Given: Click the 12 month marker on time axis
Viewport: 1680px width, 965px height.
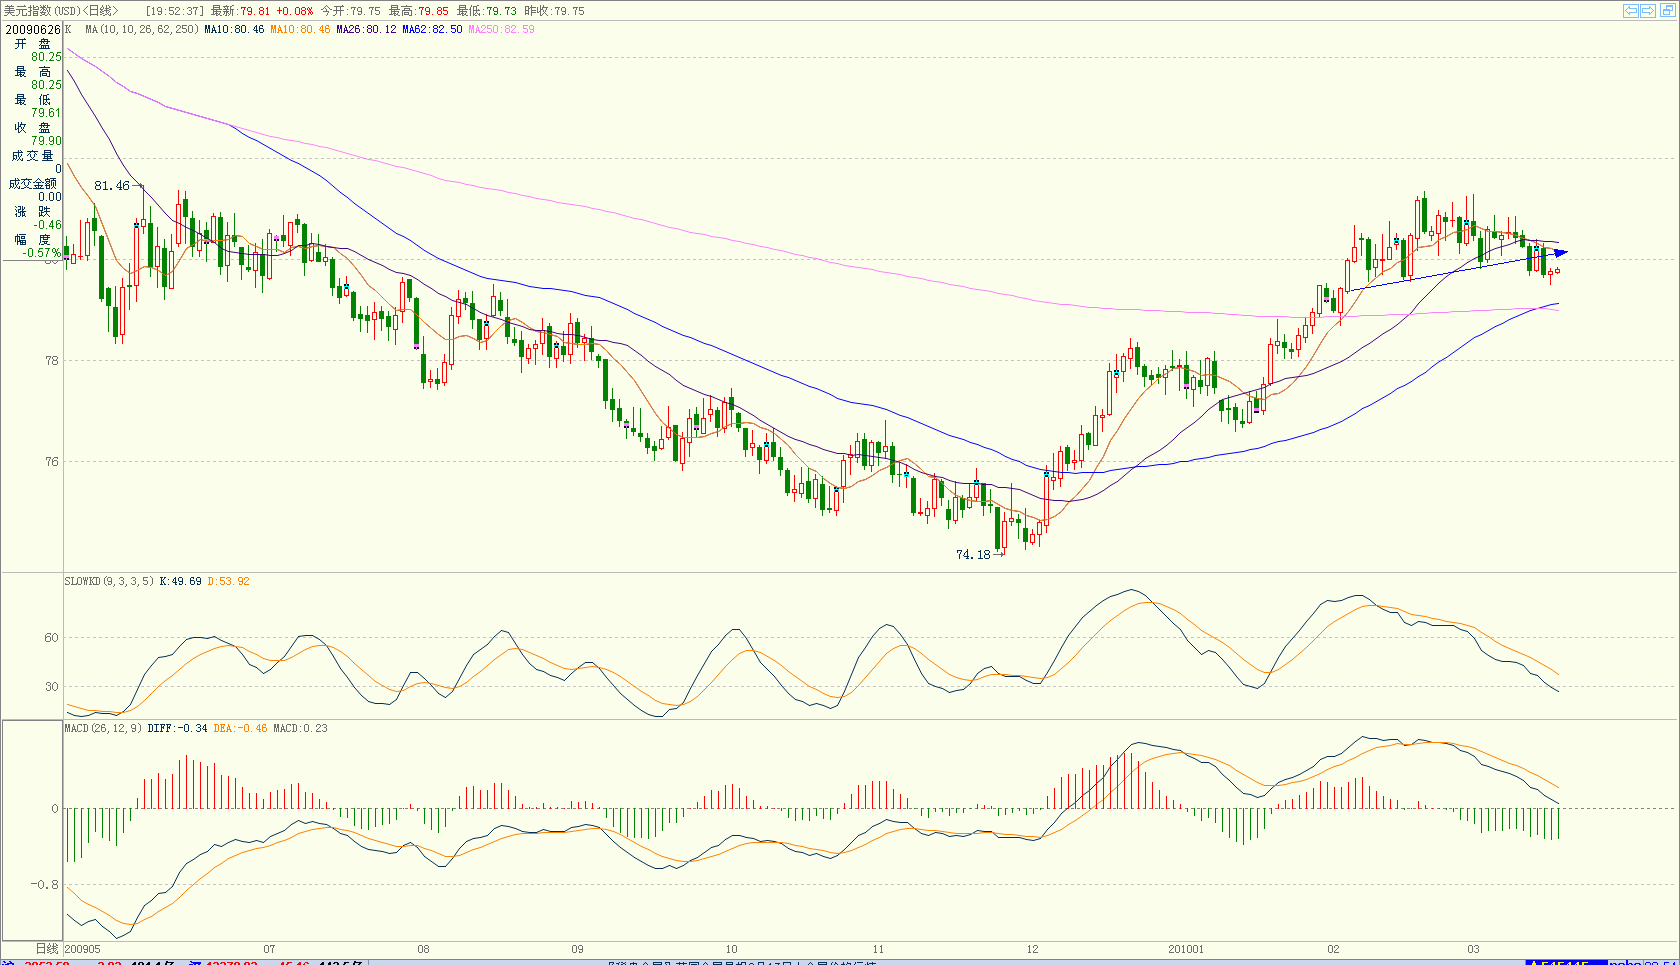Looking at the screenshot, I should [1032, 949].
